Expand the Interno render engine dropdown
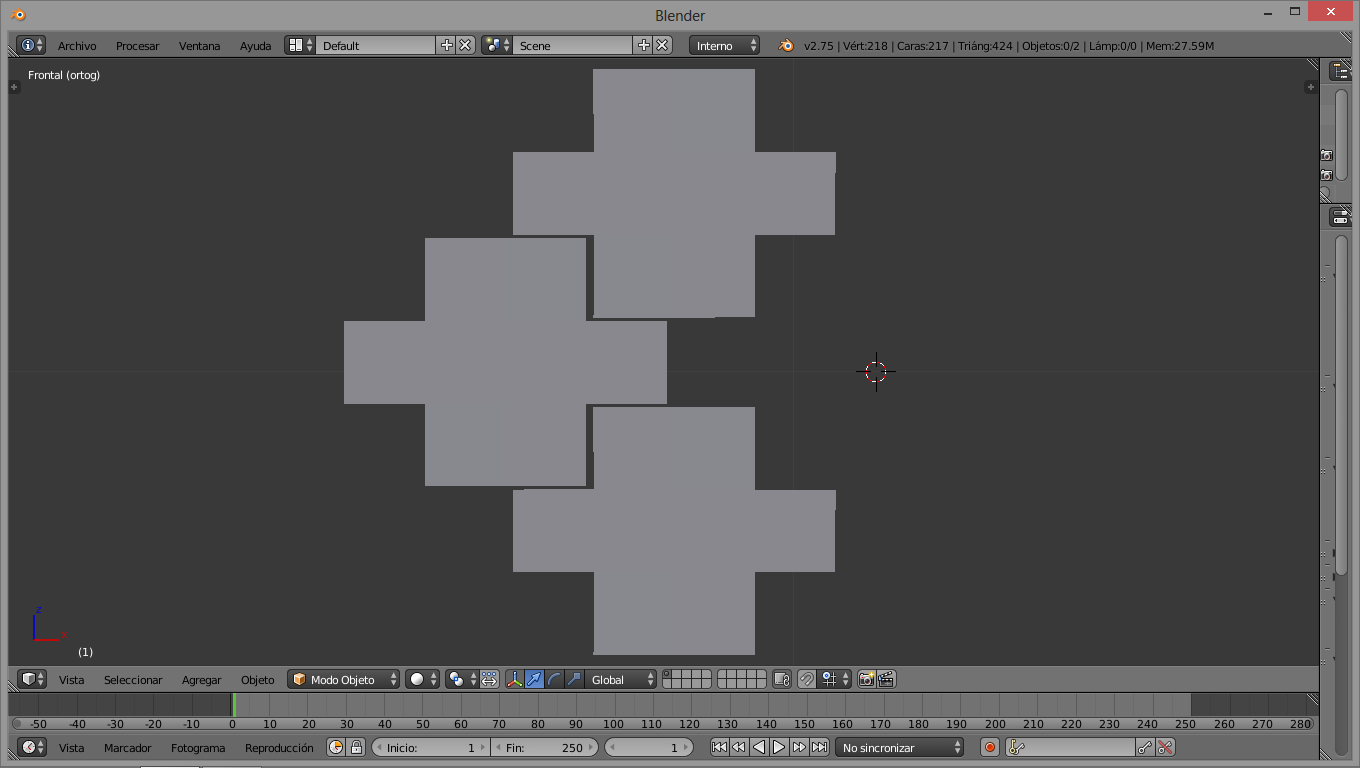This screenshot has width=1360, height=768. click(724, 45)
